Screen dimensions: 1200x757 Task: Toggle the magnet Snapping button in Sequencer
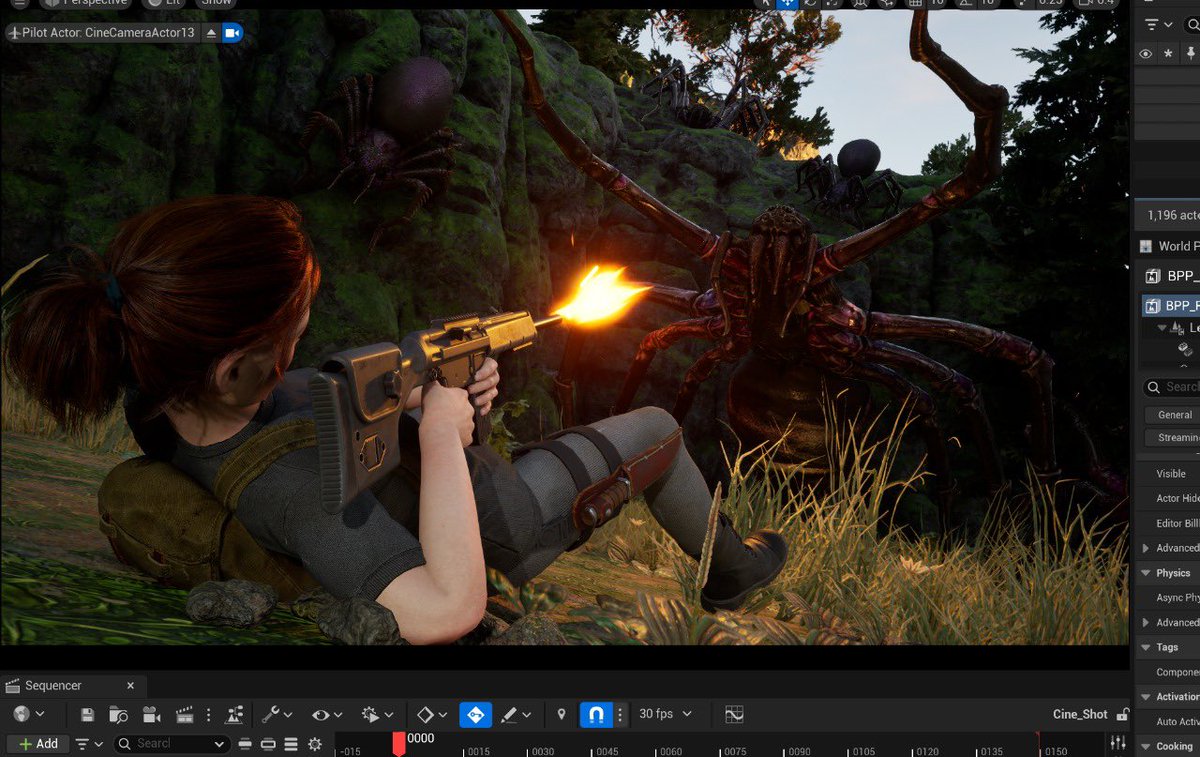click(x=596, y=715)
